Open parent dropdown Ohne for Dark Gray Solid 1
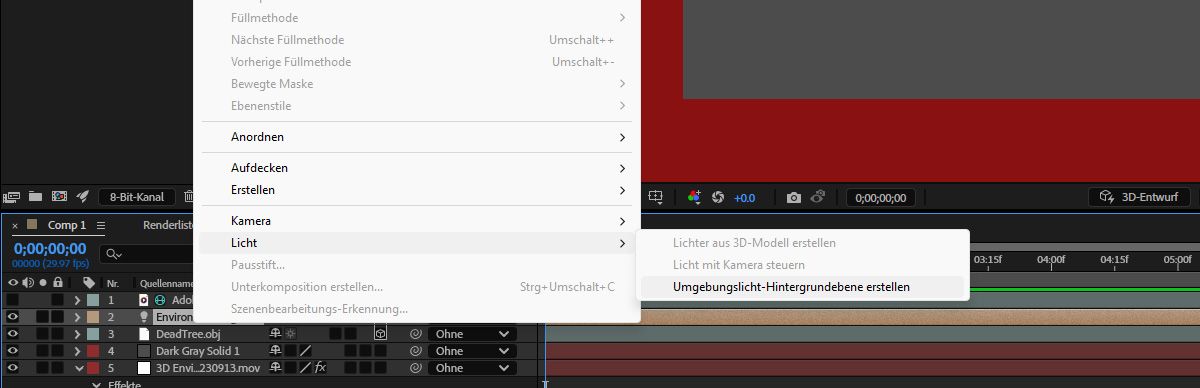Screen dimensions: 1200x388 tap(472, 351)
